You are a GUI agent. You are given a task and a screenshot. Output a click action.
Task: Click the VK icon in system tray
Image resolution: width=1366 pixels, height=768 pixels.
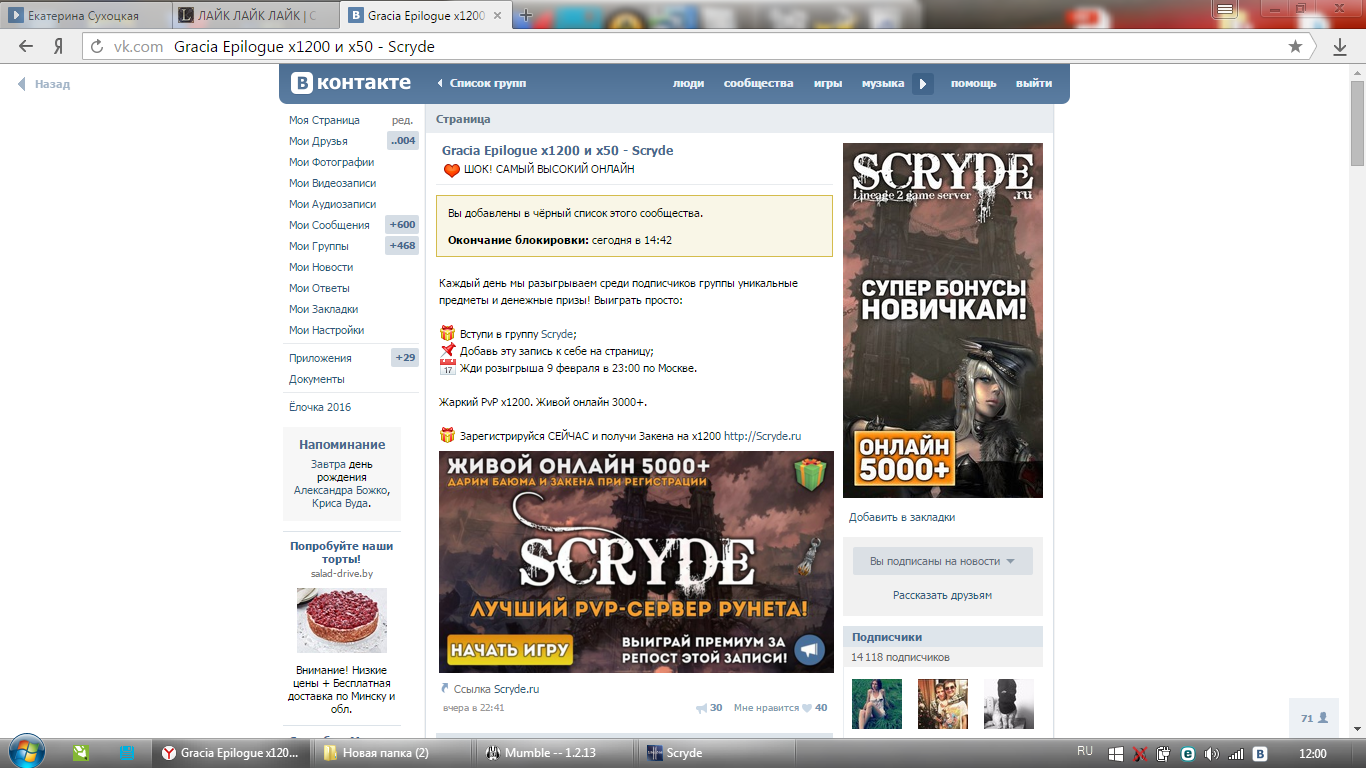[1261, 753]
